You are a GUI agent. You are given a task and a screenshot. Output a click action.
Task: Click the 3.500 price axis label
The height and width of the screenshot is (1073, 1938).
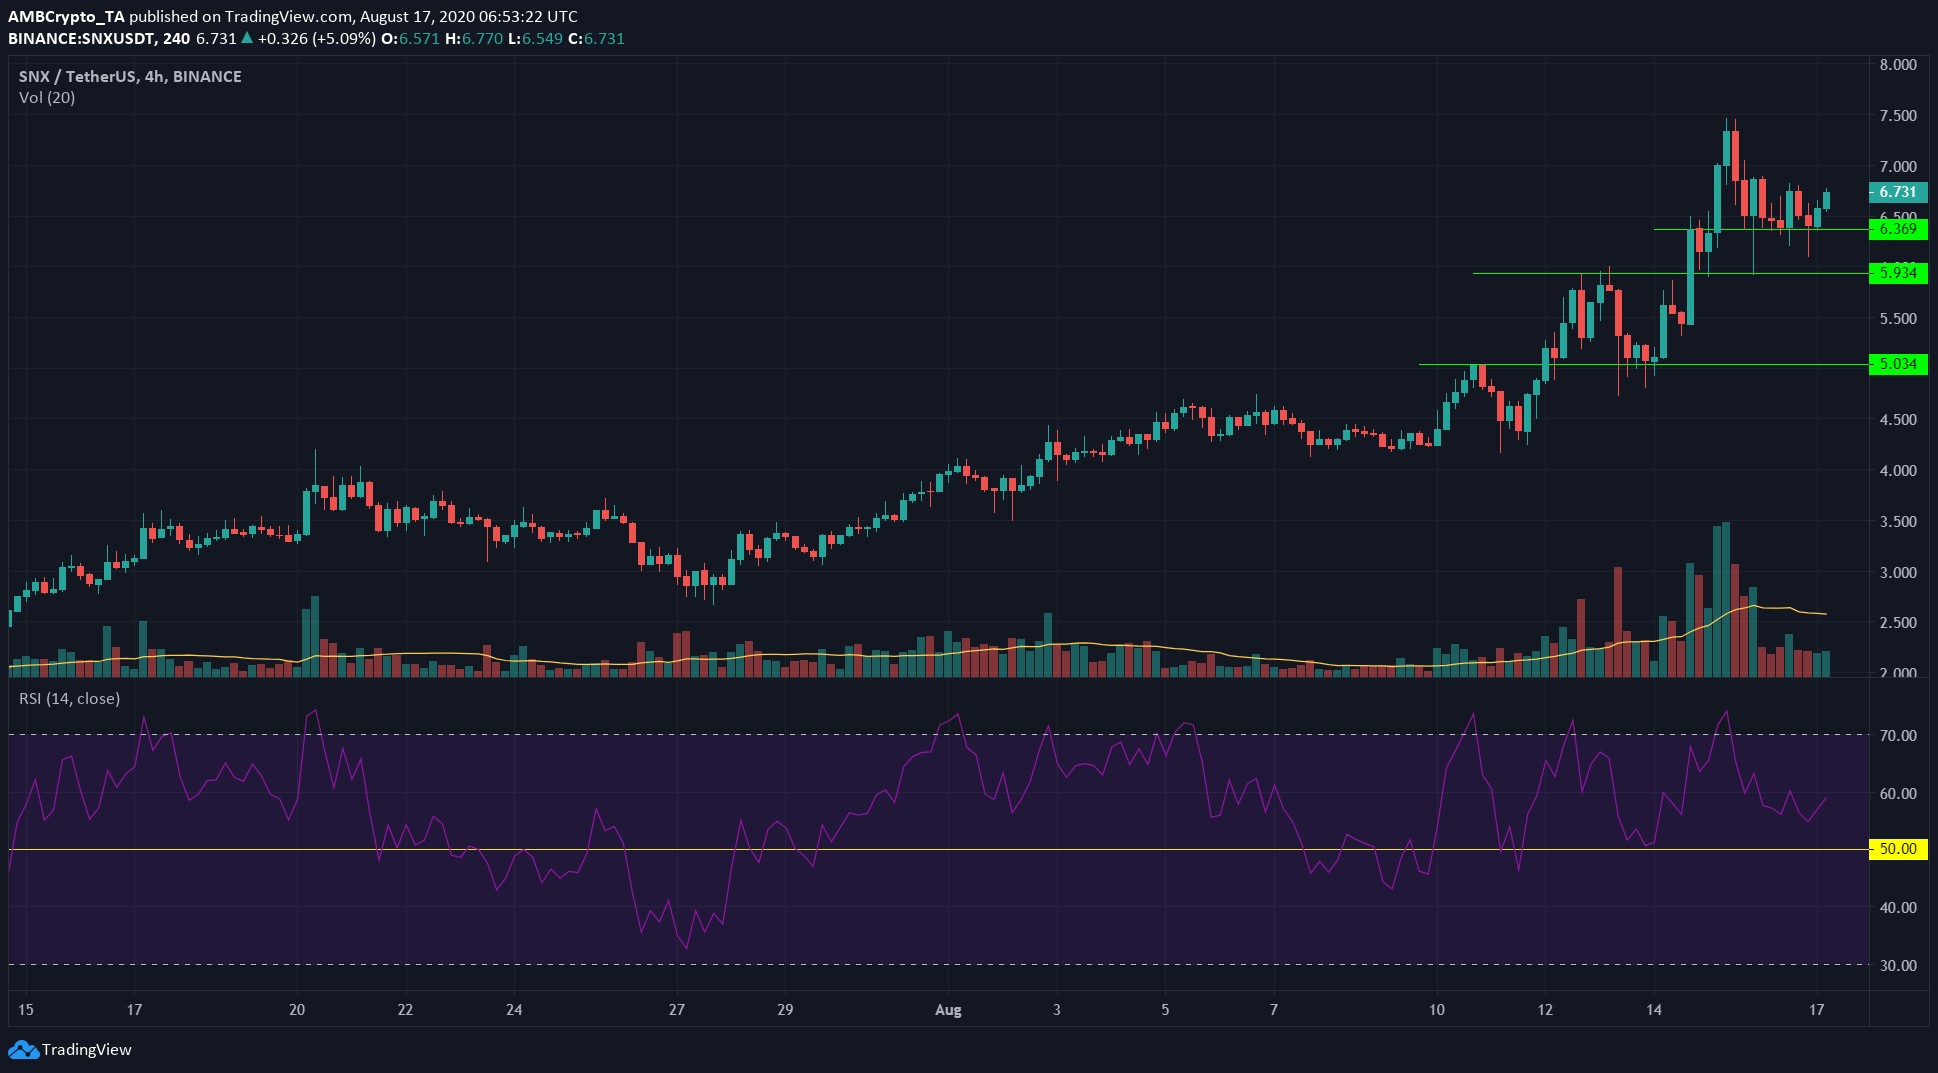tap(1898, 522)
